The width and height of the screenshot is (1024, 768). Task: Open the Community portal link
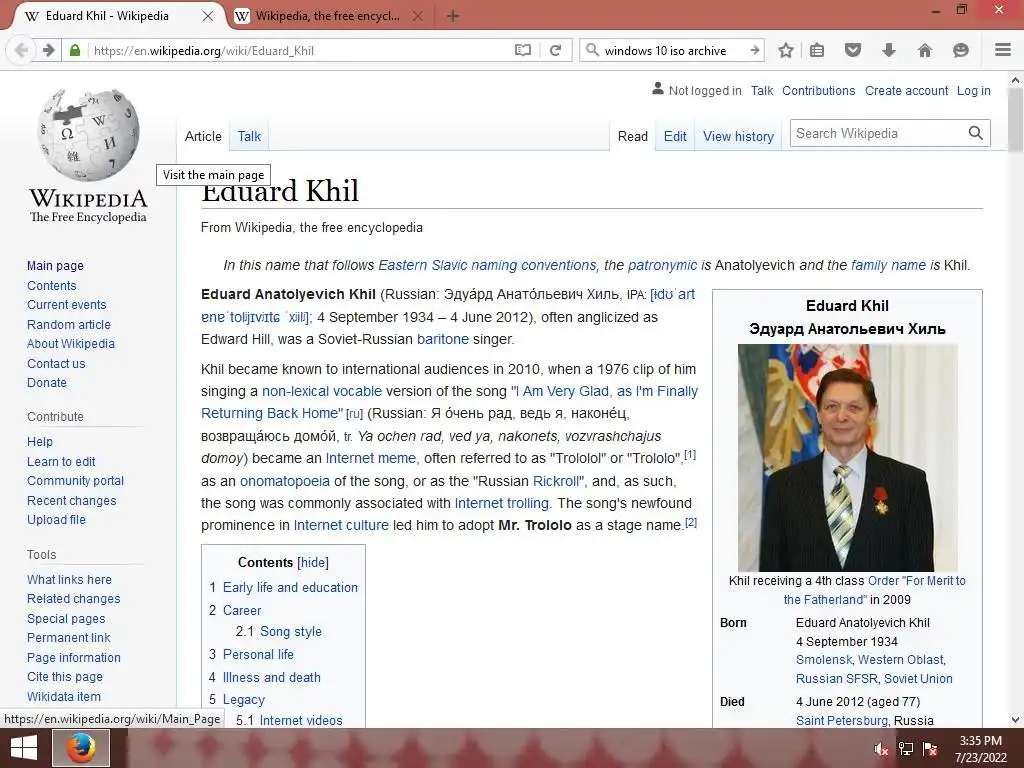tap(76, 480)
